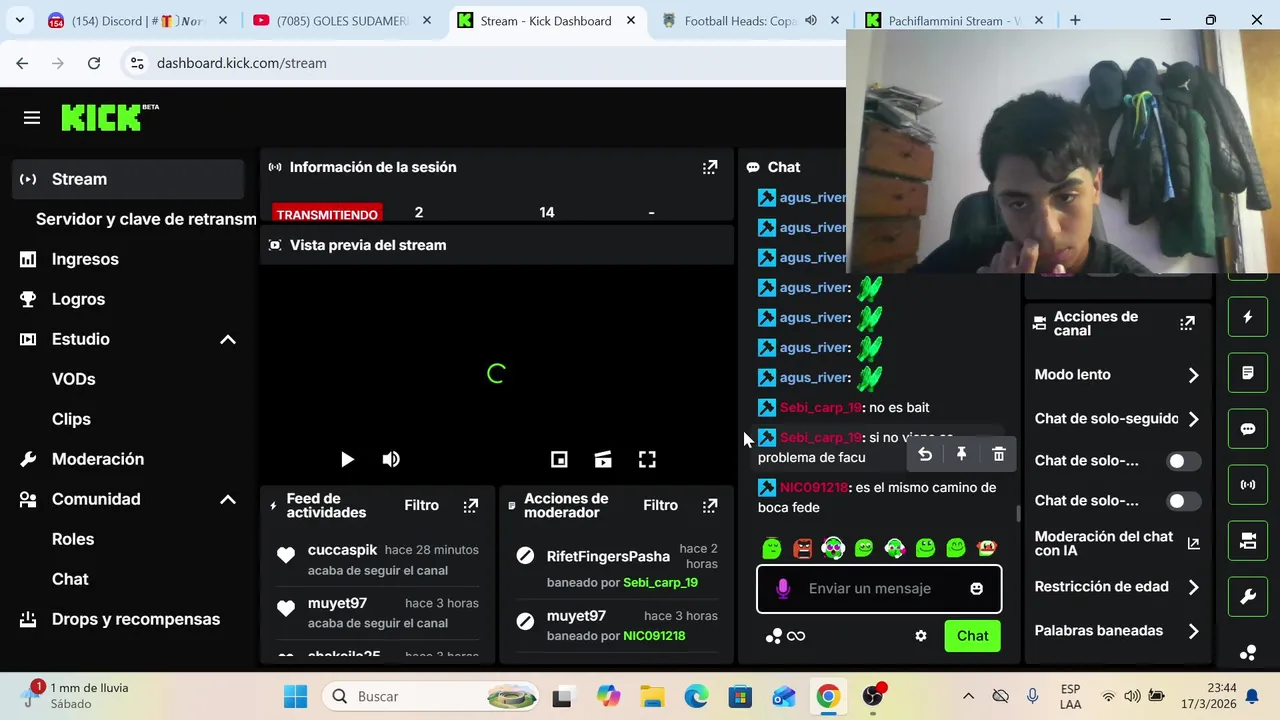Reply to the hovered Sebi_carp_19 message
The width and height of the screenshot is (1280, 720).
pyautogui.click(x=925, y=455)
